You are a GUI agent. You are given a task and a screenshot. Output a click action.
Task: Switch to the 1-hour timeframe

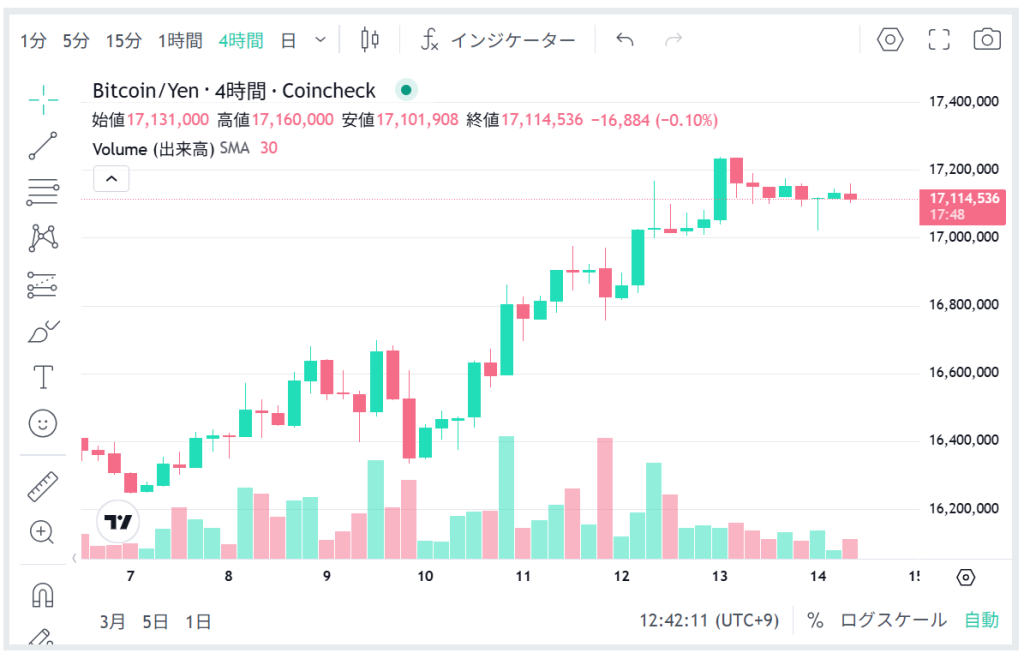click(180, 41)
